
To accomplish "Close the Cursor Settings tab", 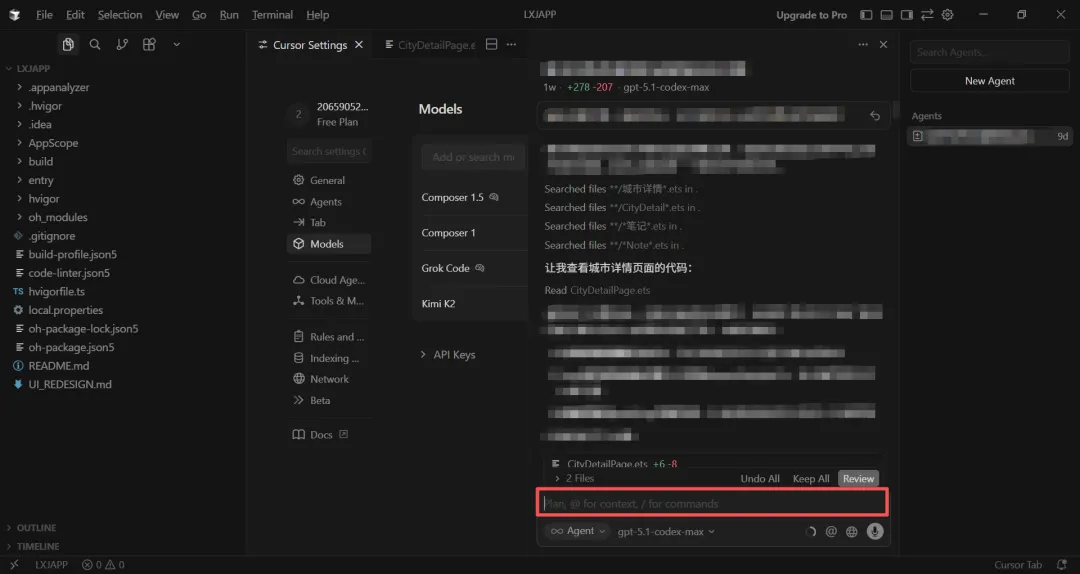I will [x=359, y=45].
